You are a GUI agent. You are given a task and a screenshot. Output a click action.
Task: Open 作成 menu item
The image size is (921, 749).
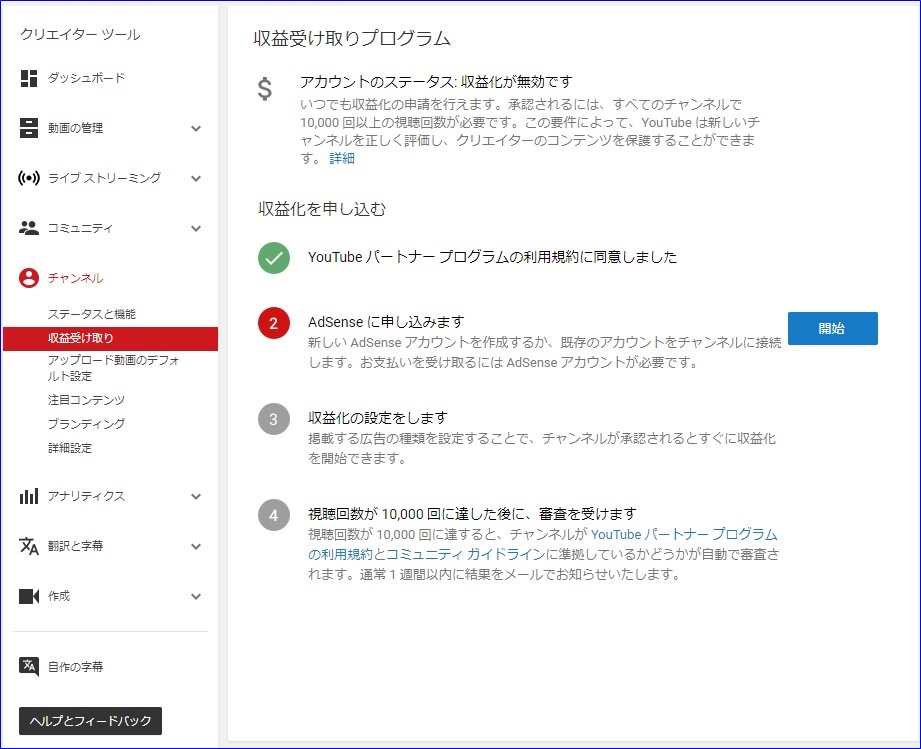click(59, 596)
